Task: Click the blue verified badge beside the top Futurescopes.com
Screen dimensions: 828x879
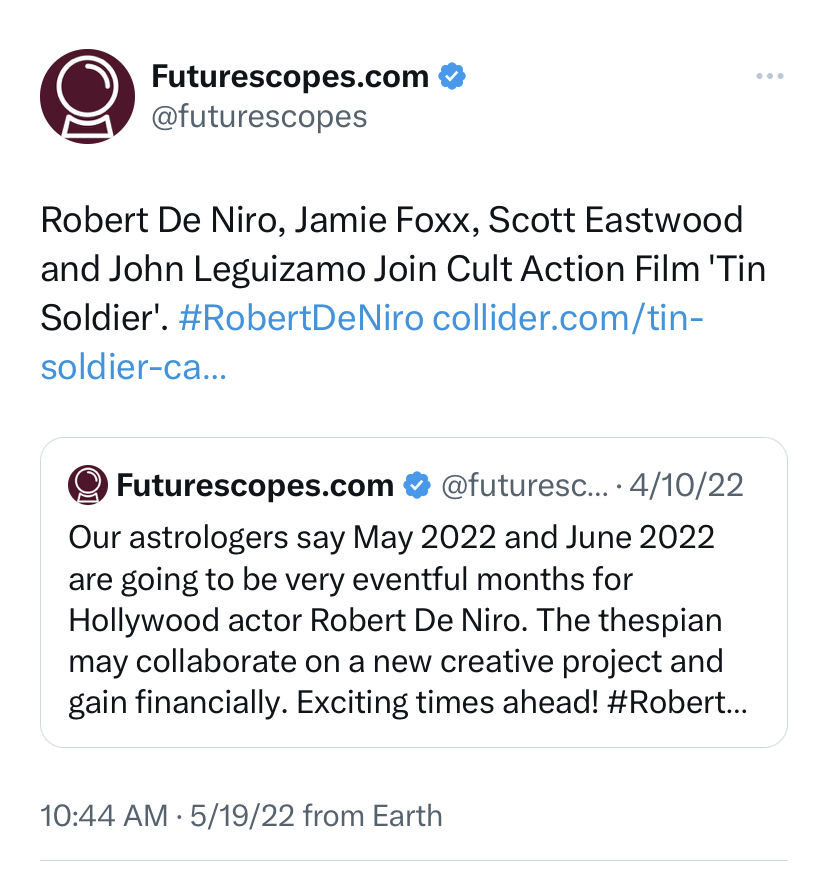Action: (x=452, y=76)
